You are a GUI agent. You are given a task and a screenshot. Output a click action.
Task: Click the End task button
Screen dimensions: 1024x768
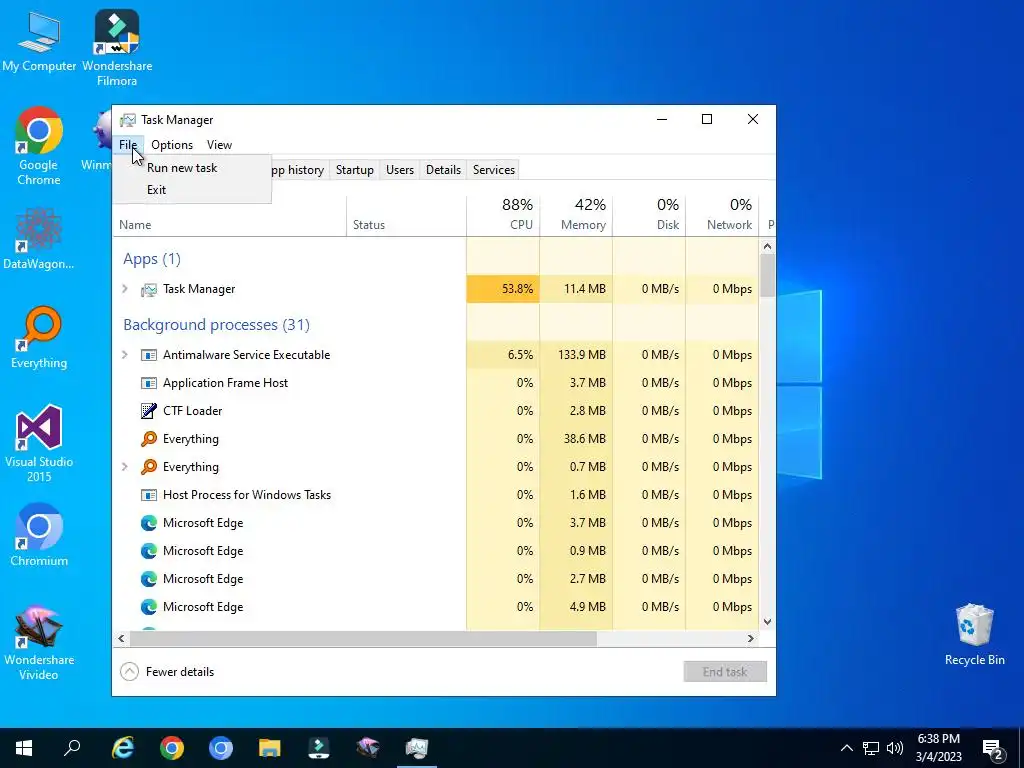[x=725, y=672]
